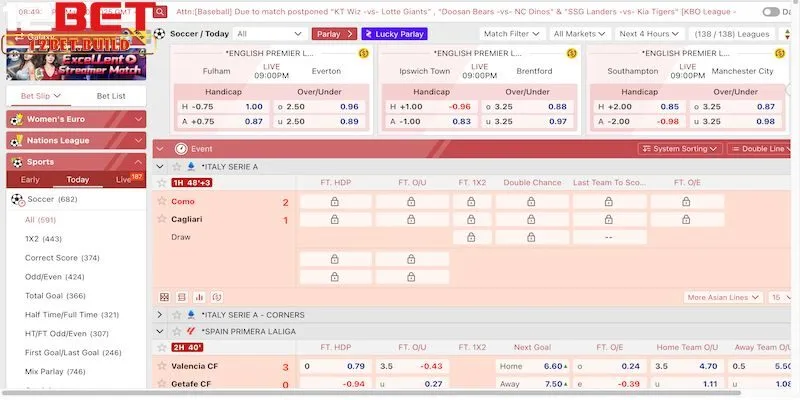Image resolution: width=800 pixels, height=400 pixels.
Task: Click the coin icon on Fulham vs Everton card
Action: pos(363,52)
